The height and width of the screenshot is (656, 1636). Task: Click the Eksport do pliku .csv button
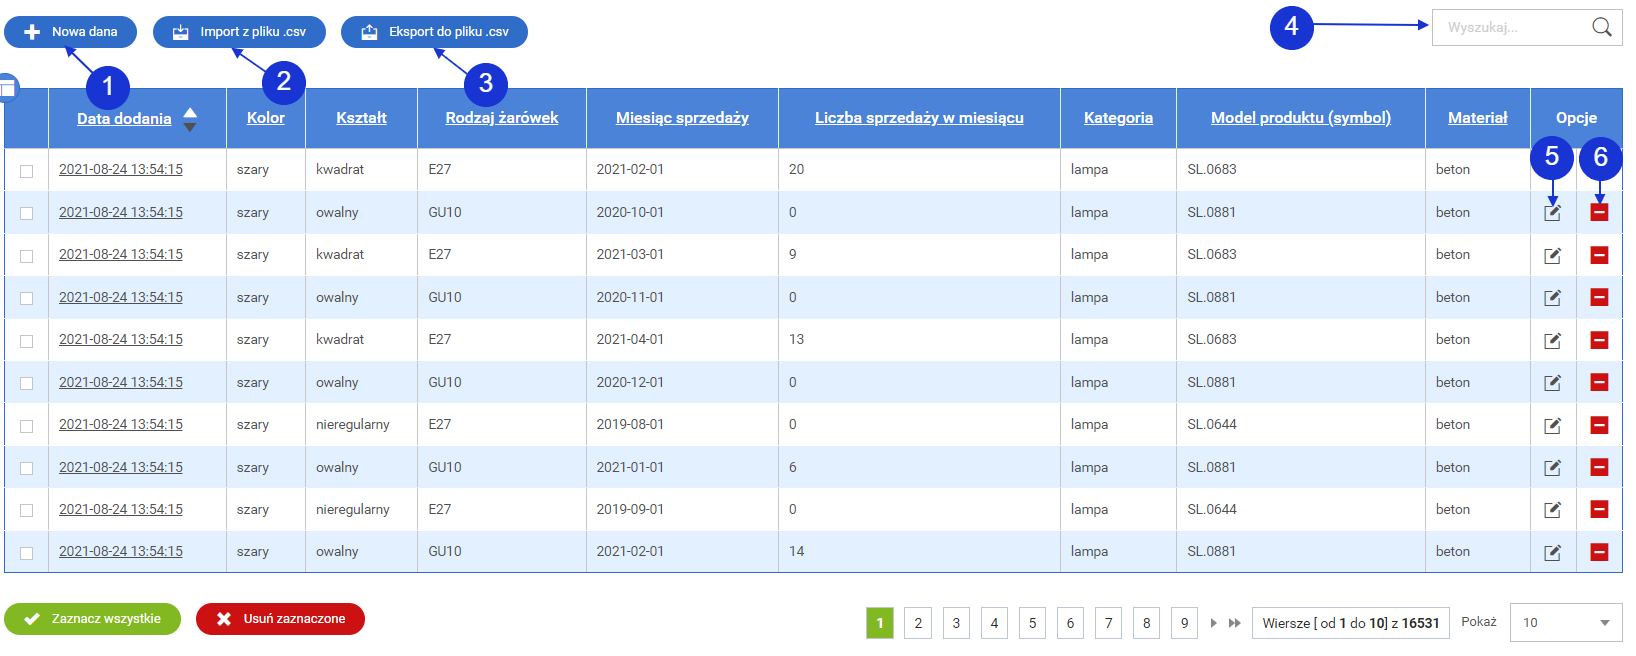[434, 32]
